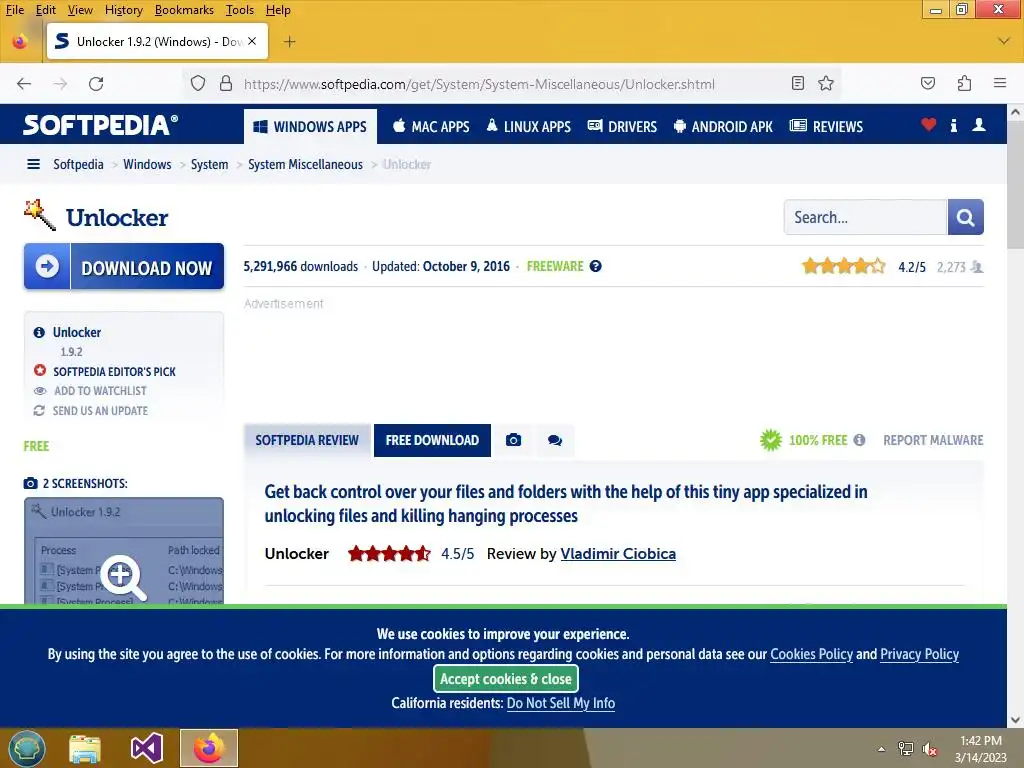Open the Firefox hamburger application menu
1024x768 pixels.
point(1000,83)
